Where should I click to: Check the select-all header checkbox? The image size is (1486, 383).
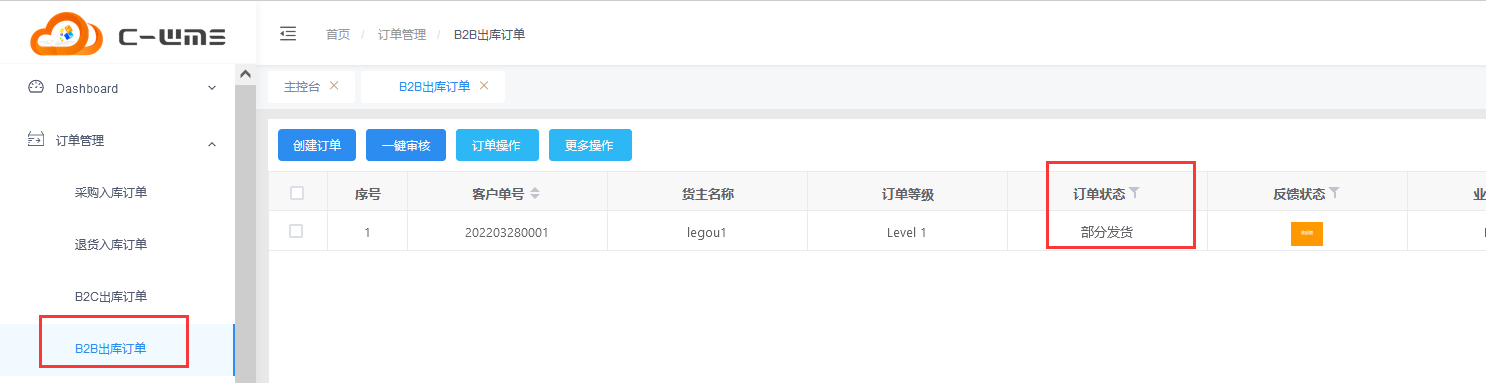pyautogui.click(x=297, y=193)
